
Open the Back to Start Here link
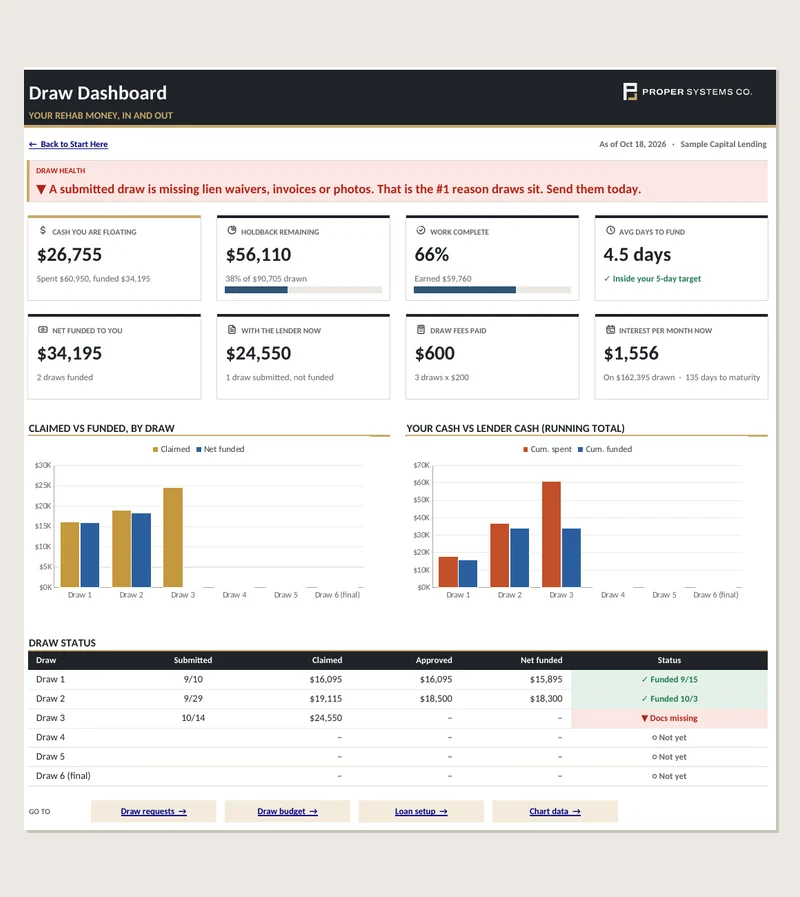point(68,144)
